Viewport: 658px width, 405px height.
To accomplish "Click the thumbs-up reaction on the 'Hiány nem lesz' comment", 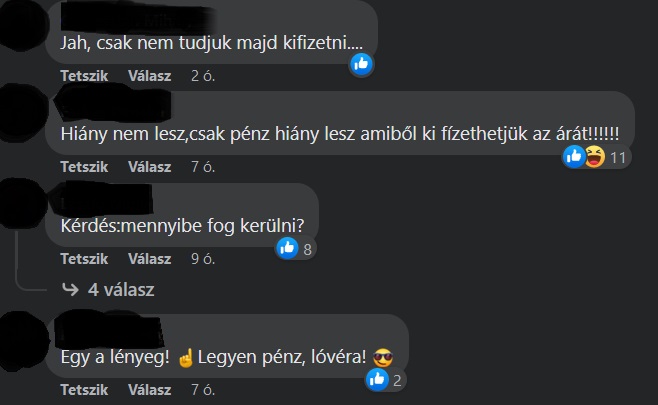I will click(574, 157).
